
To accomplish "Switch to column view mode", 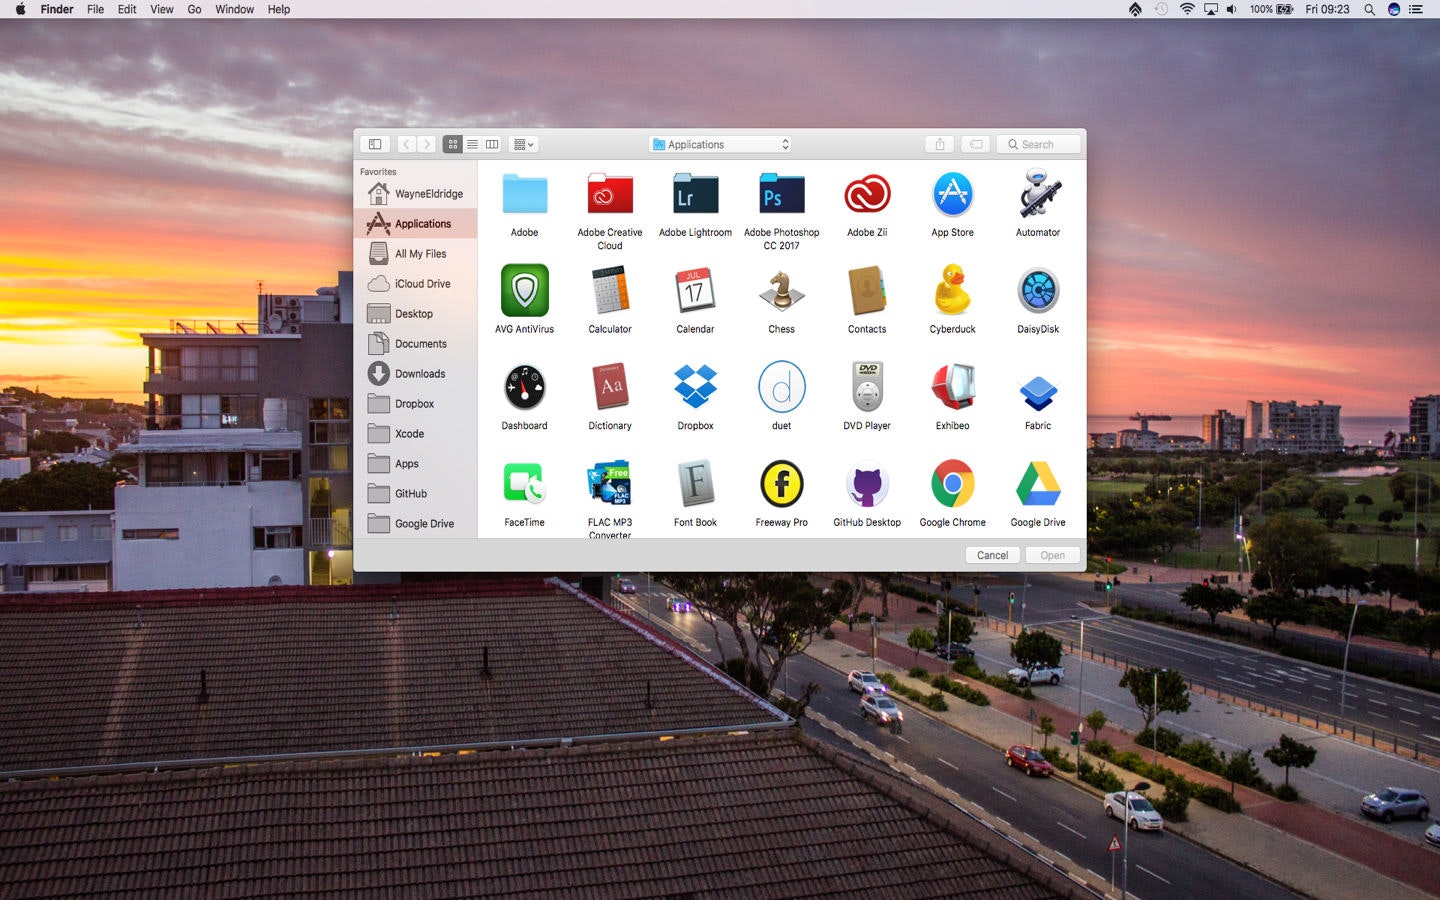I will coord(492,144).
